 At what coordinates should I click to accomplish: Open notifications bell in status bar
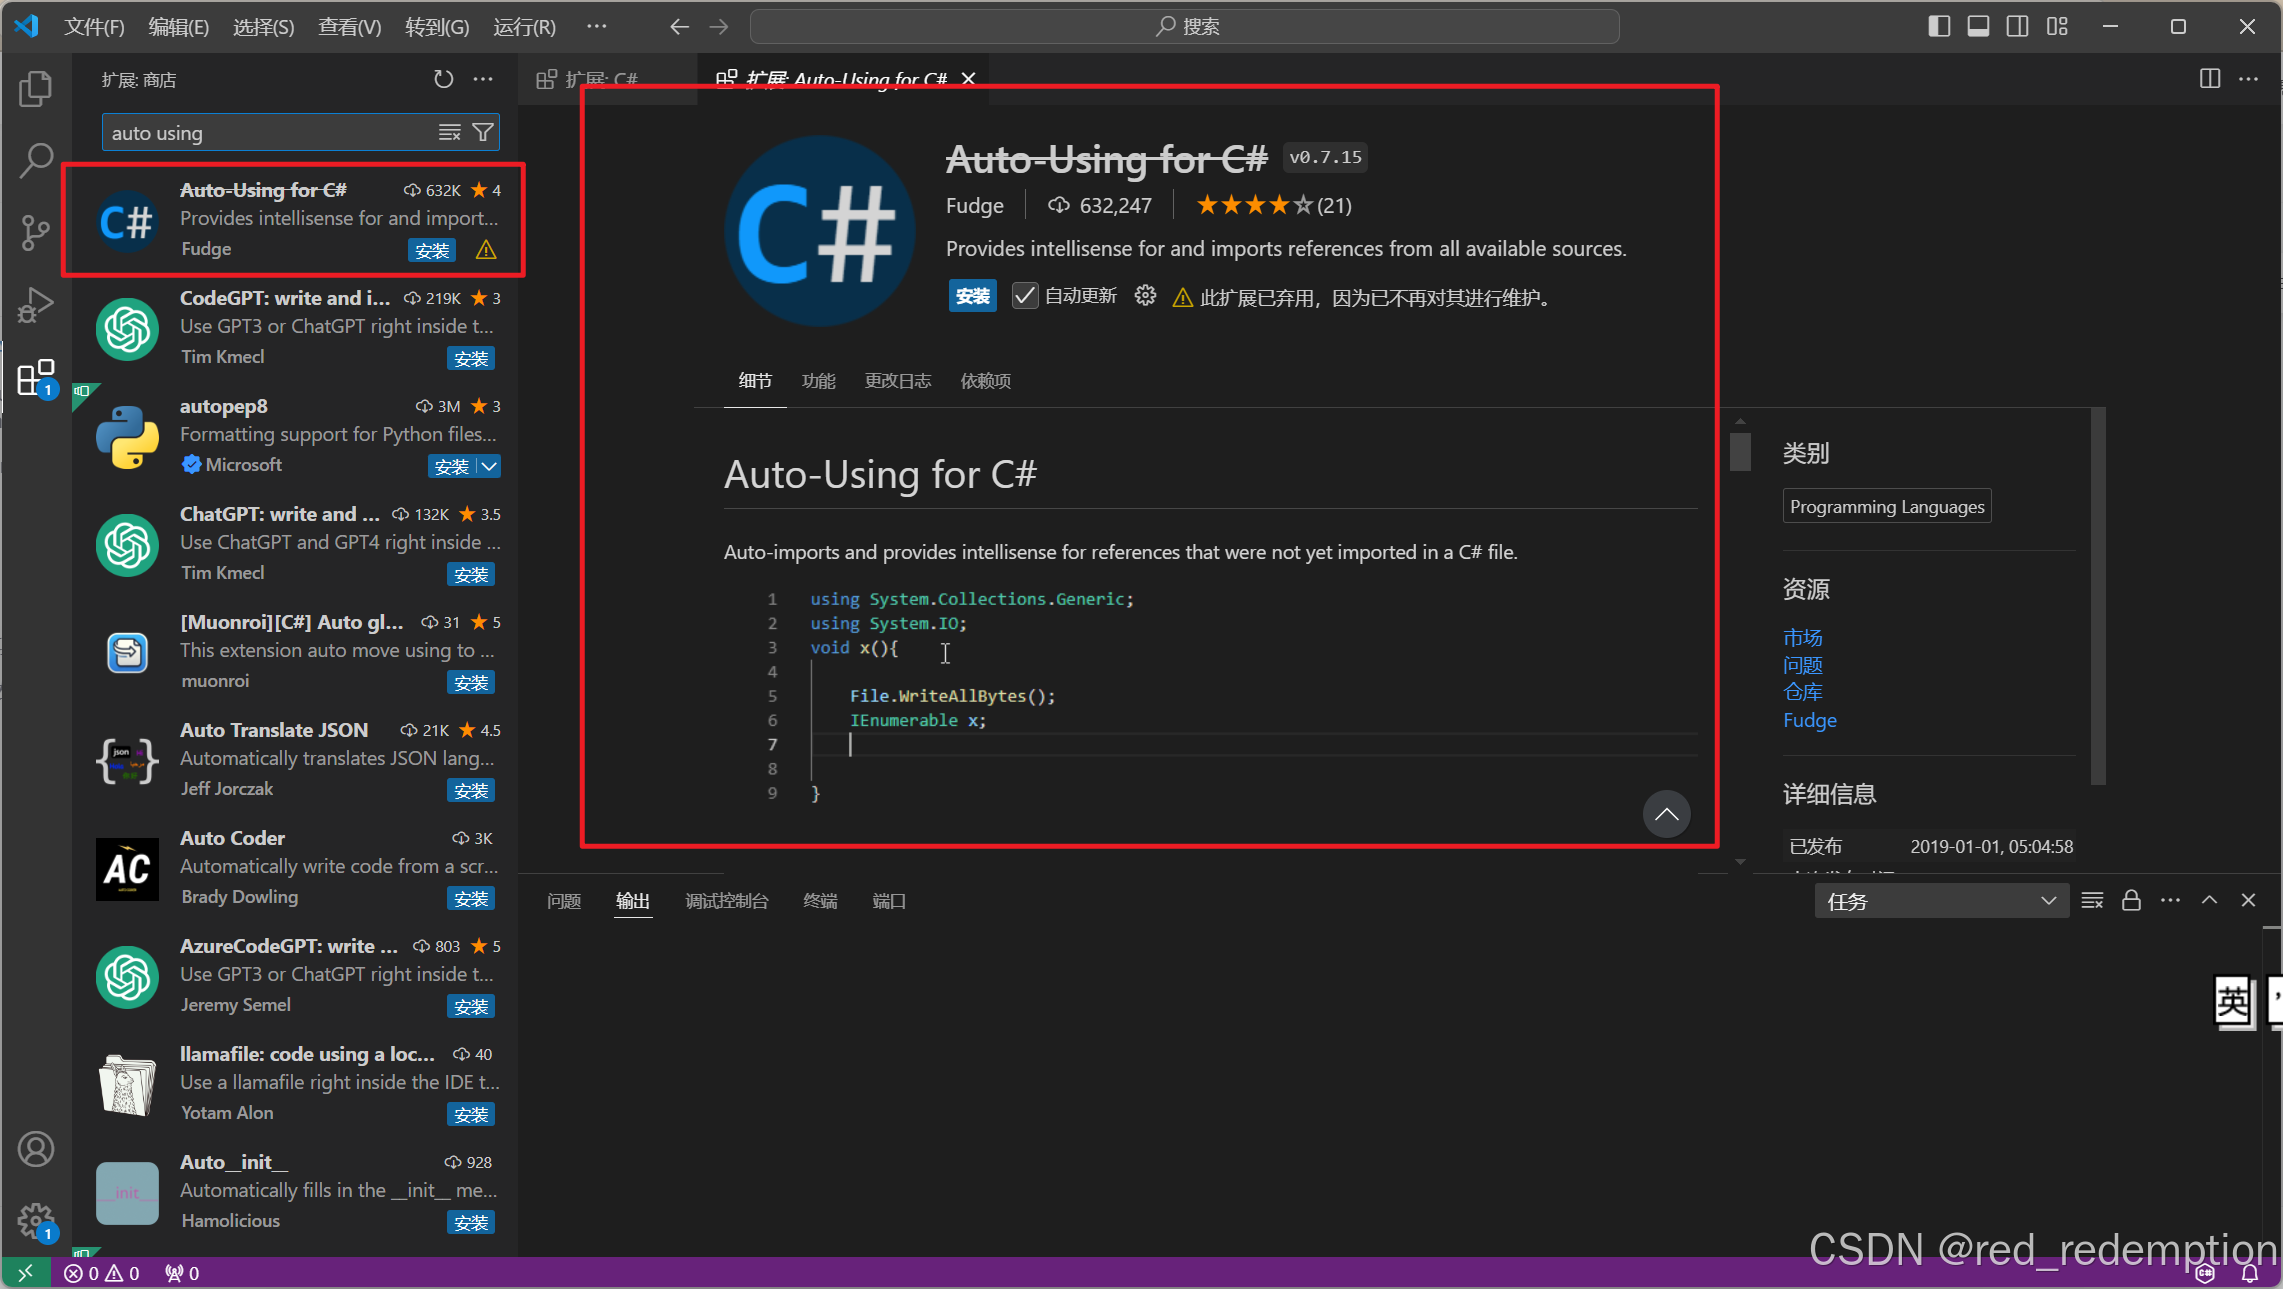point(2250,1273)
